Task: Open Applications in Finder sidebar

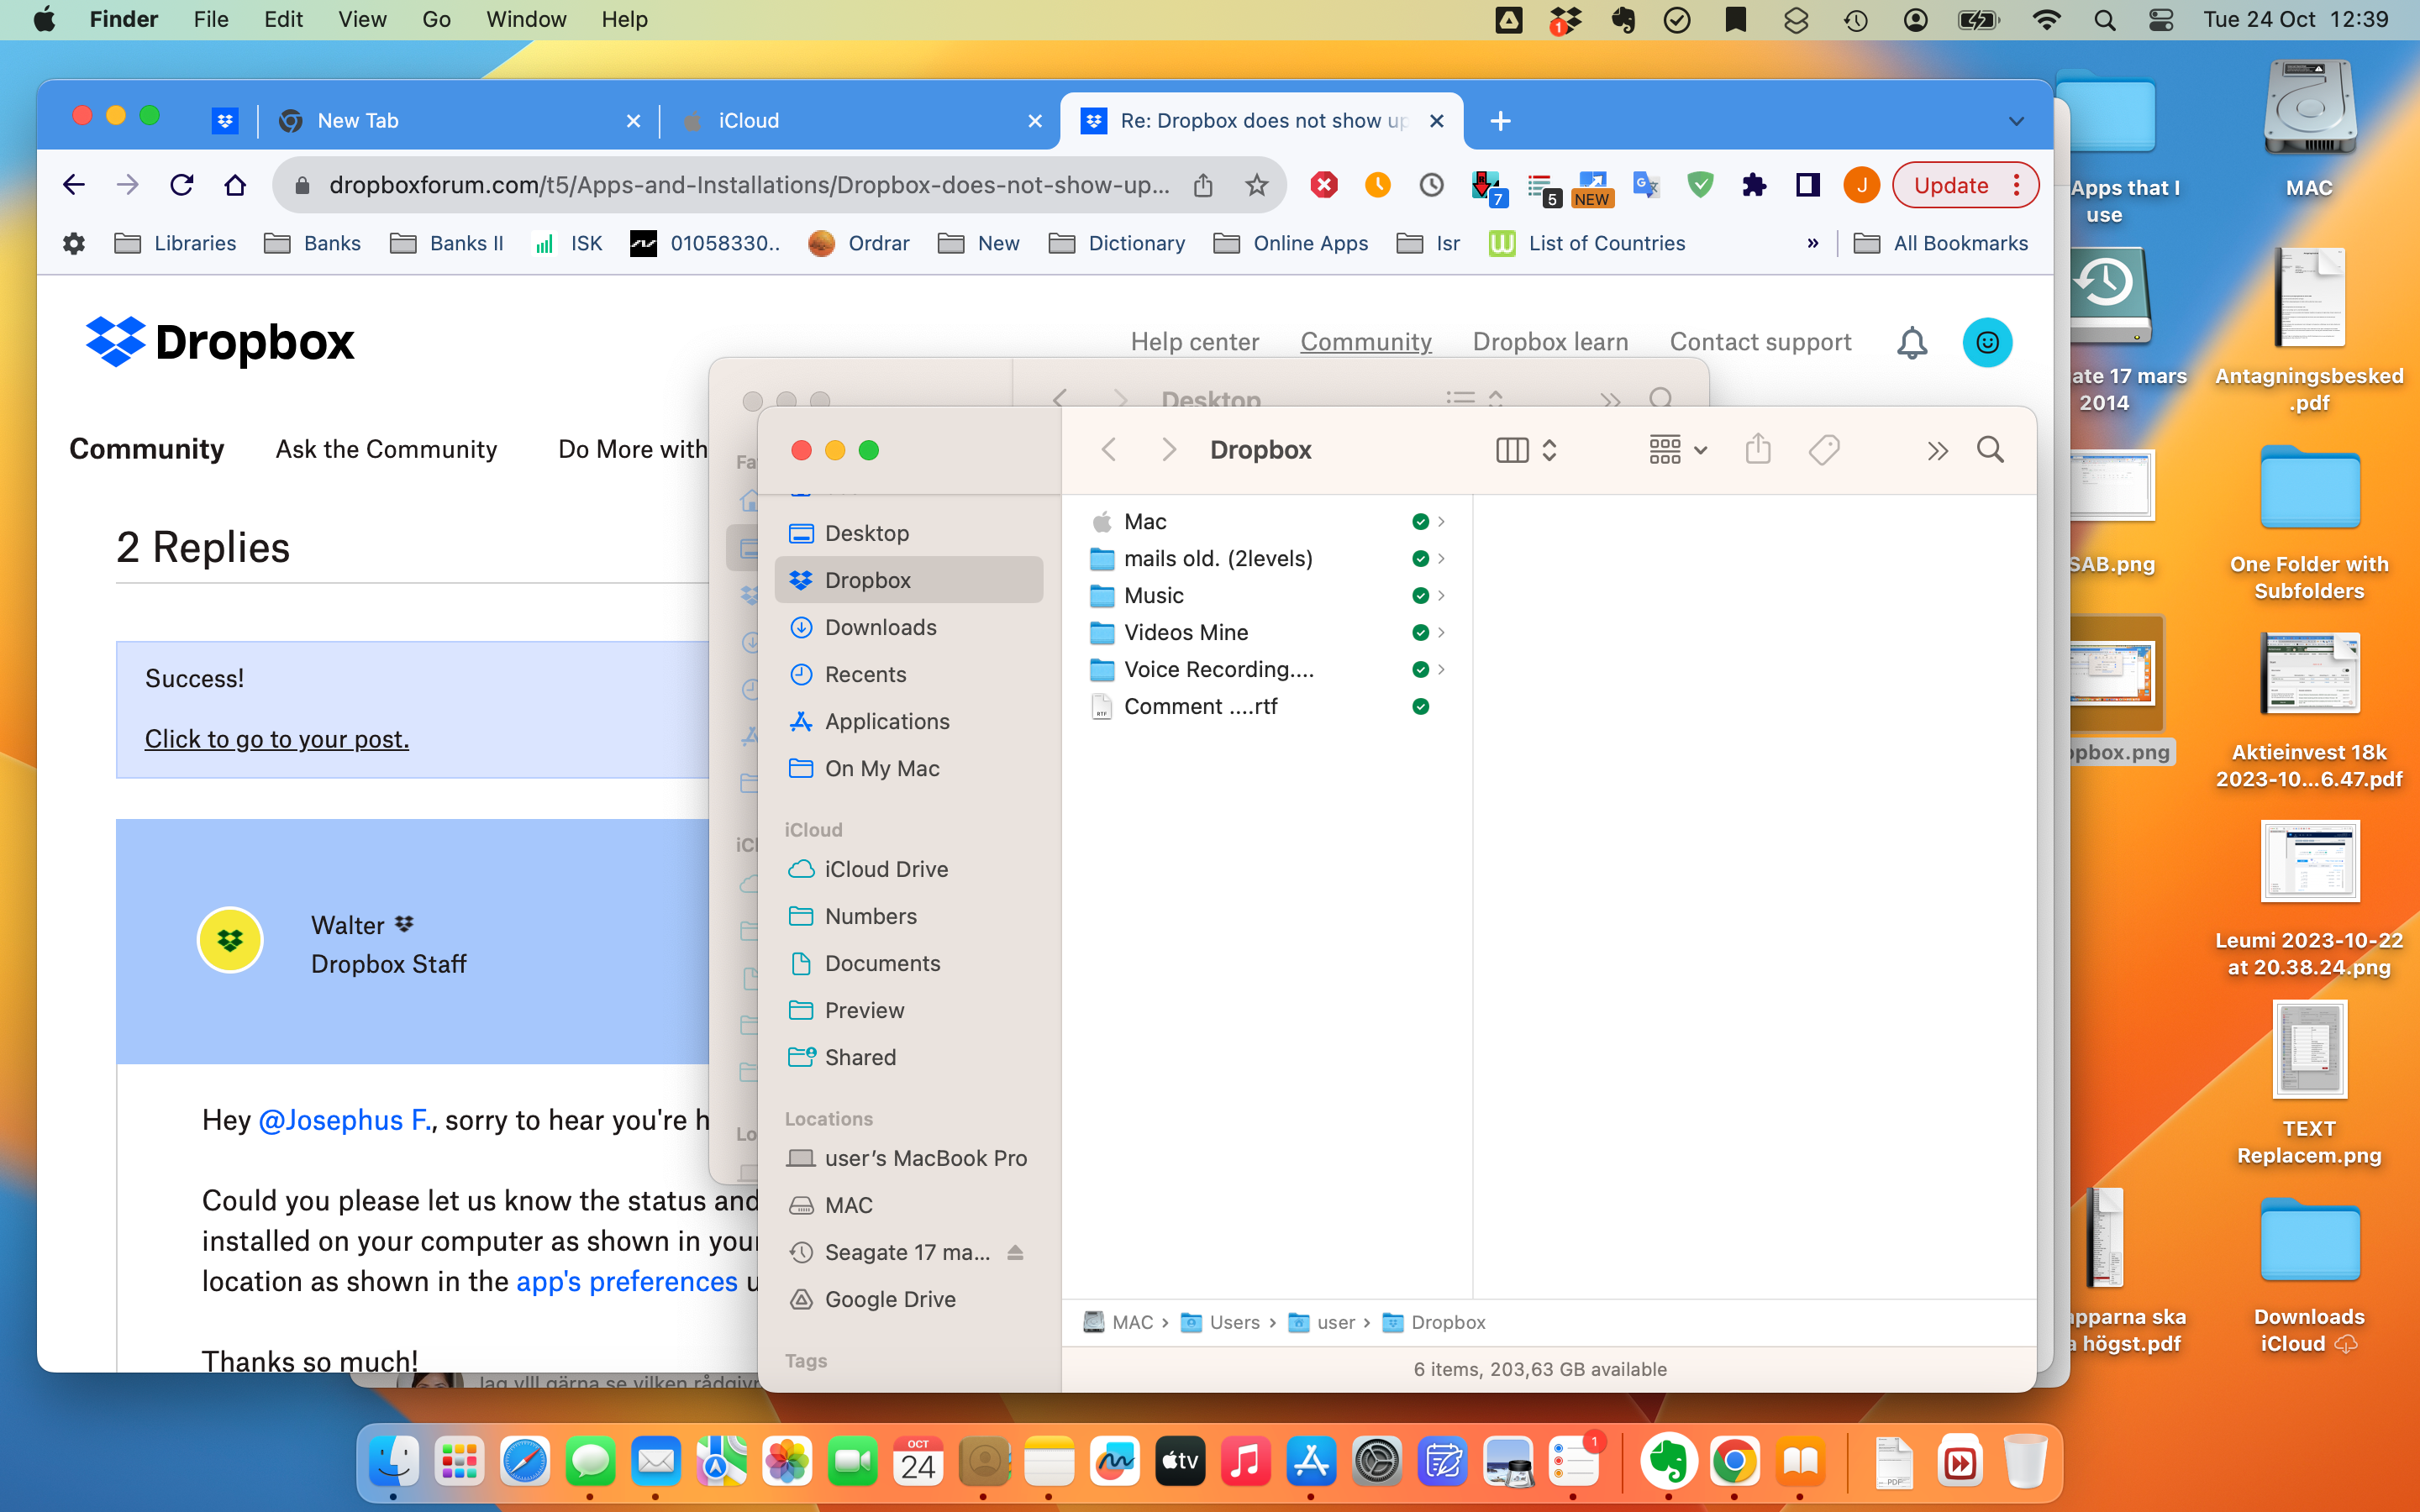Action: tap(908, 721)
